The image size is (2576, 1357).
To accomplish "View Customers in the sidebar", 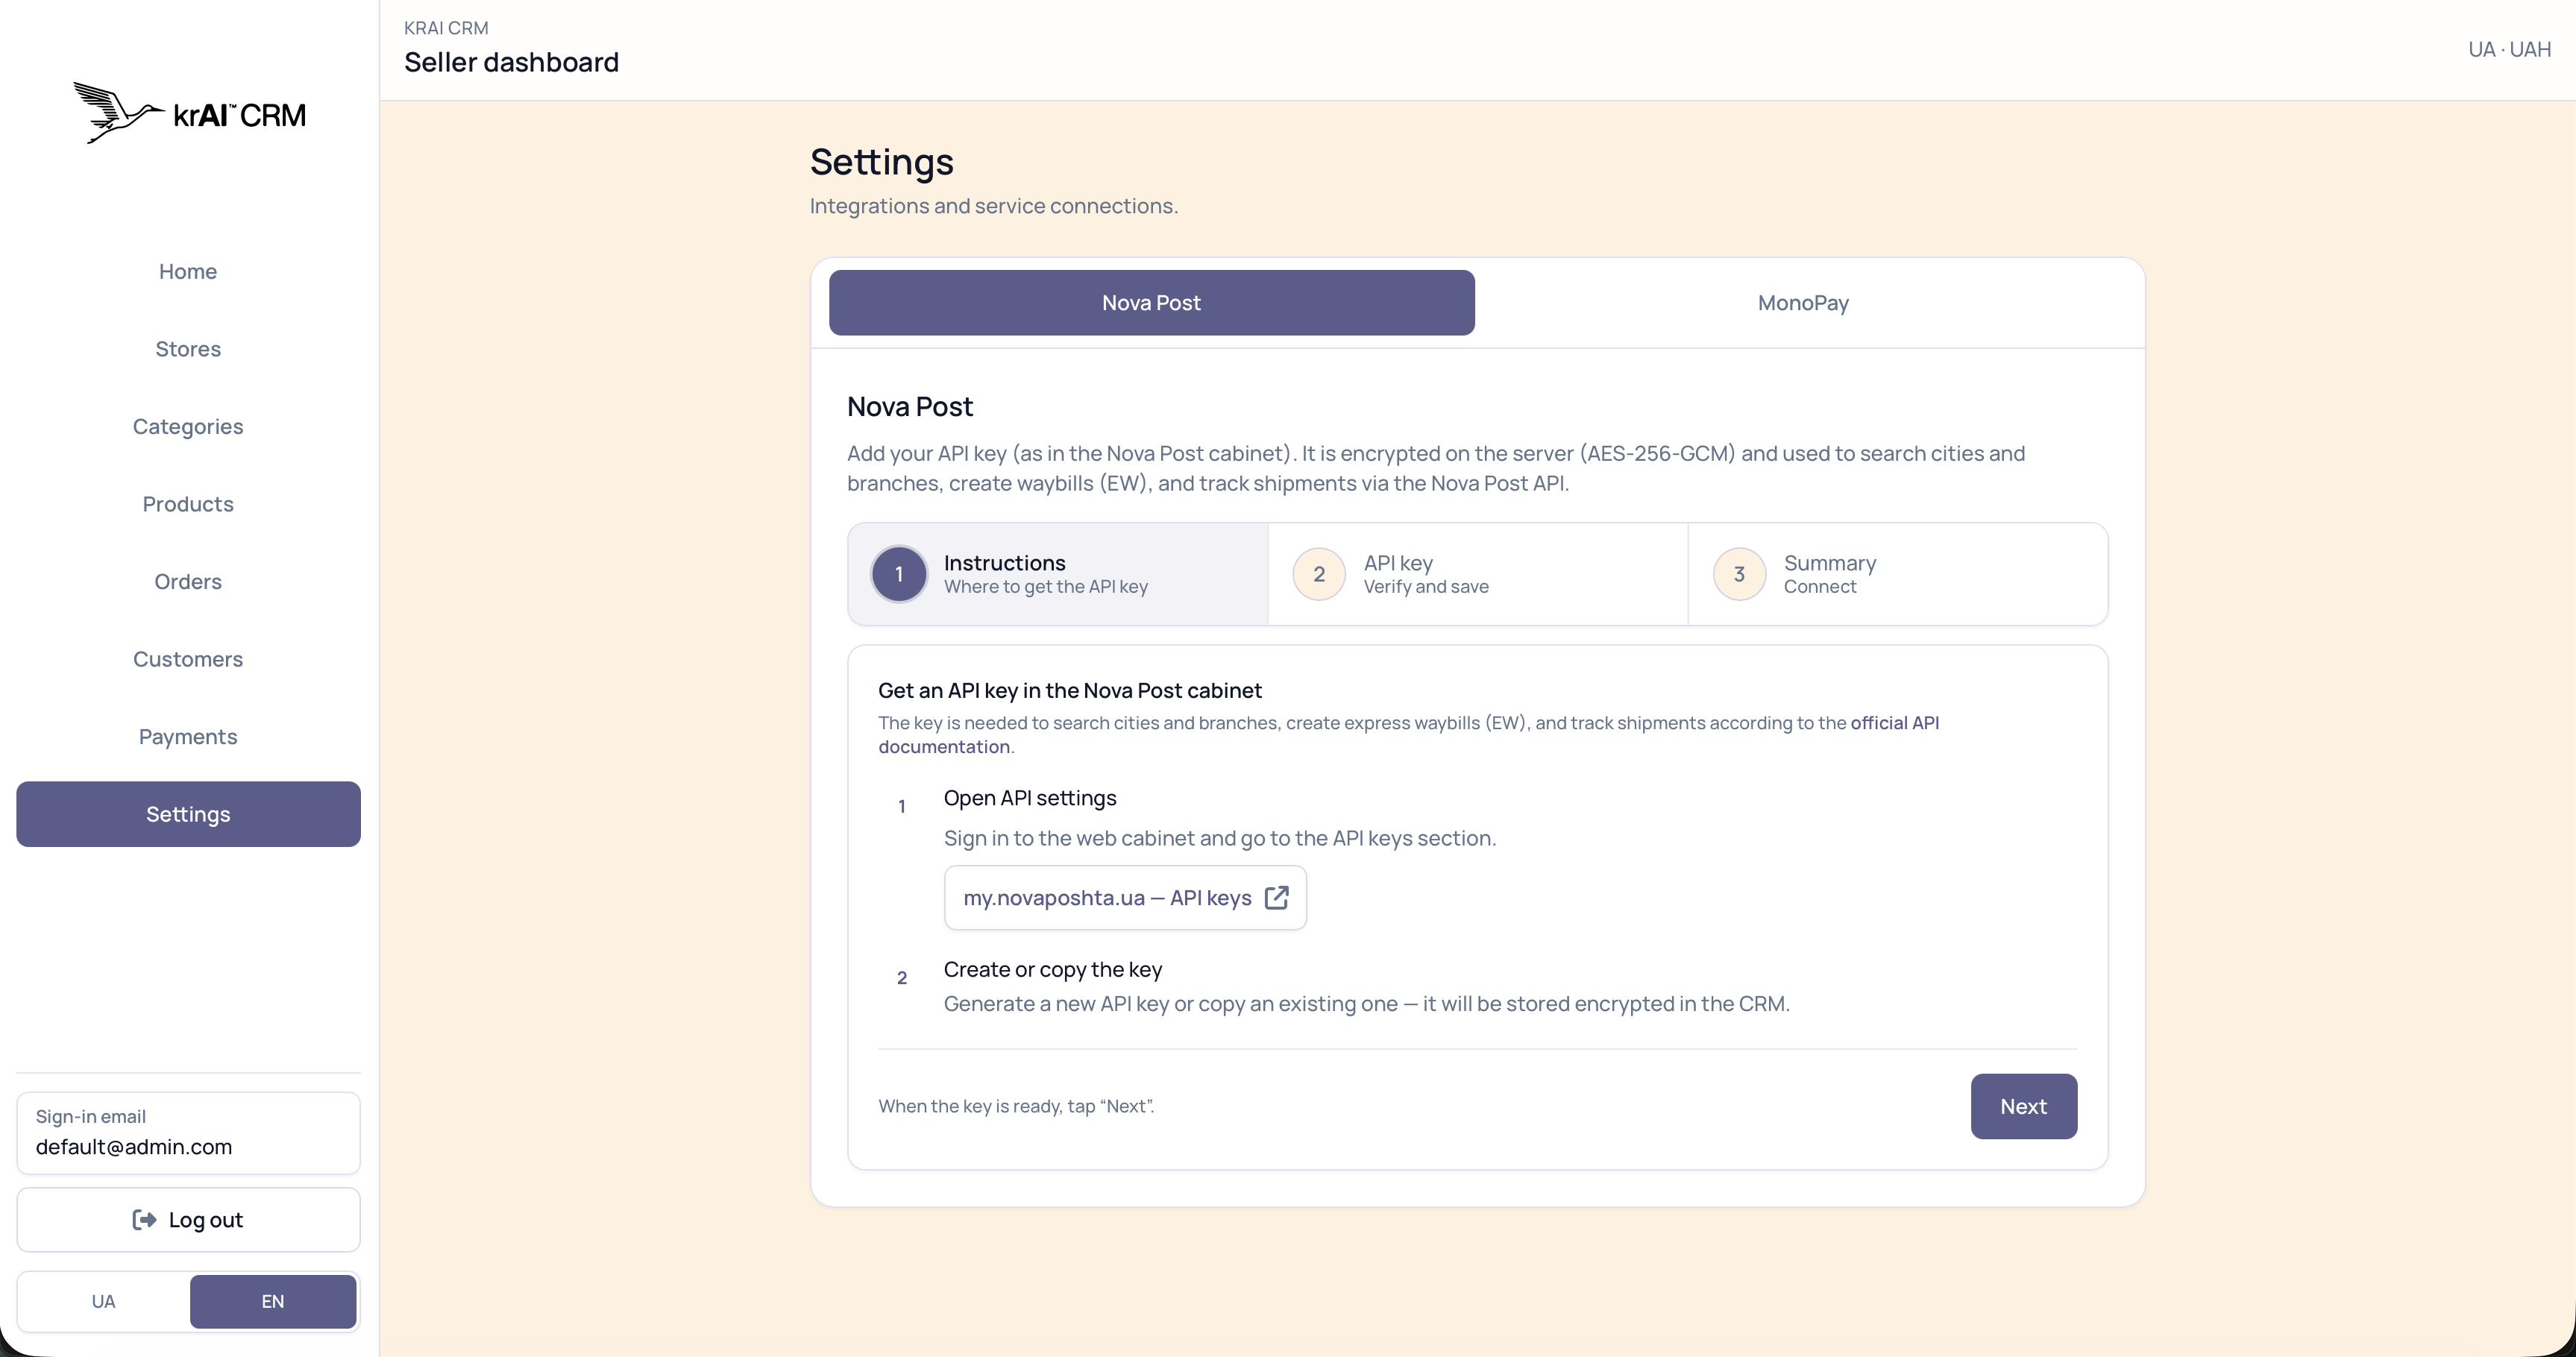I will point(188,659).
